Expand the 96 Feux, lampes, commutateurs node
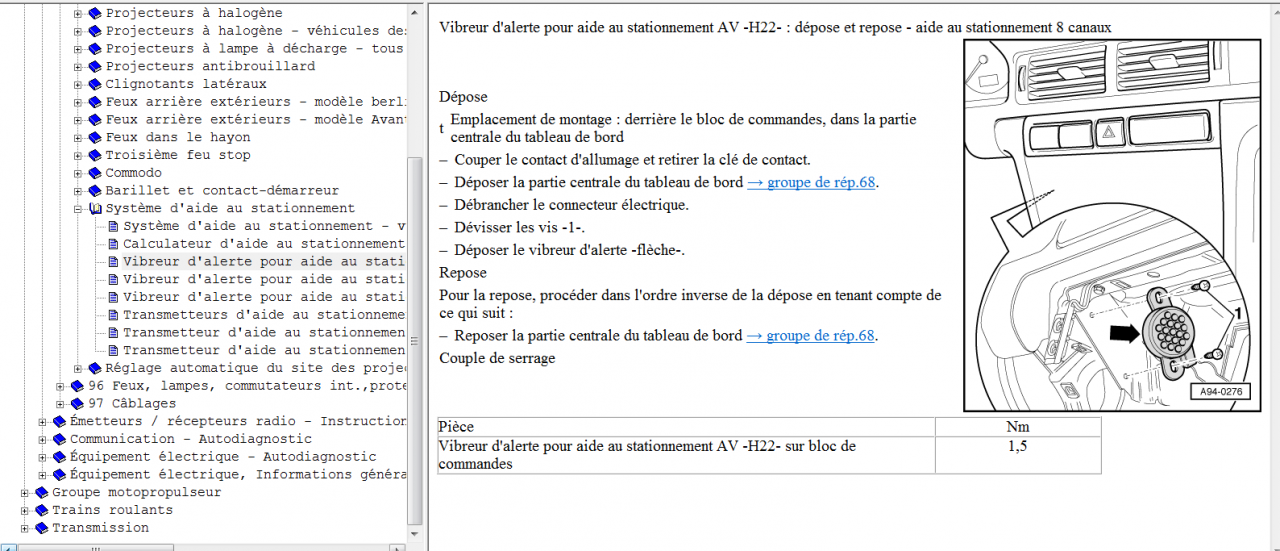 (61, 386)
